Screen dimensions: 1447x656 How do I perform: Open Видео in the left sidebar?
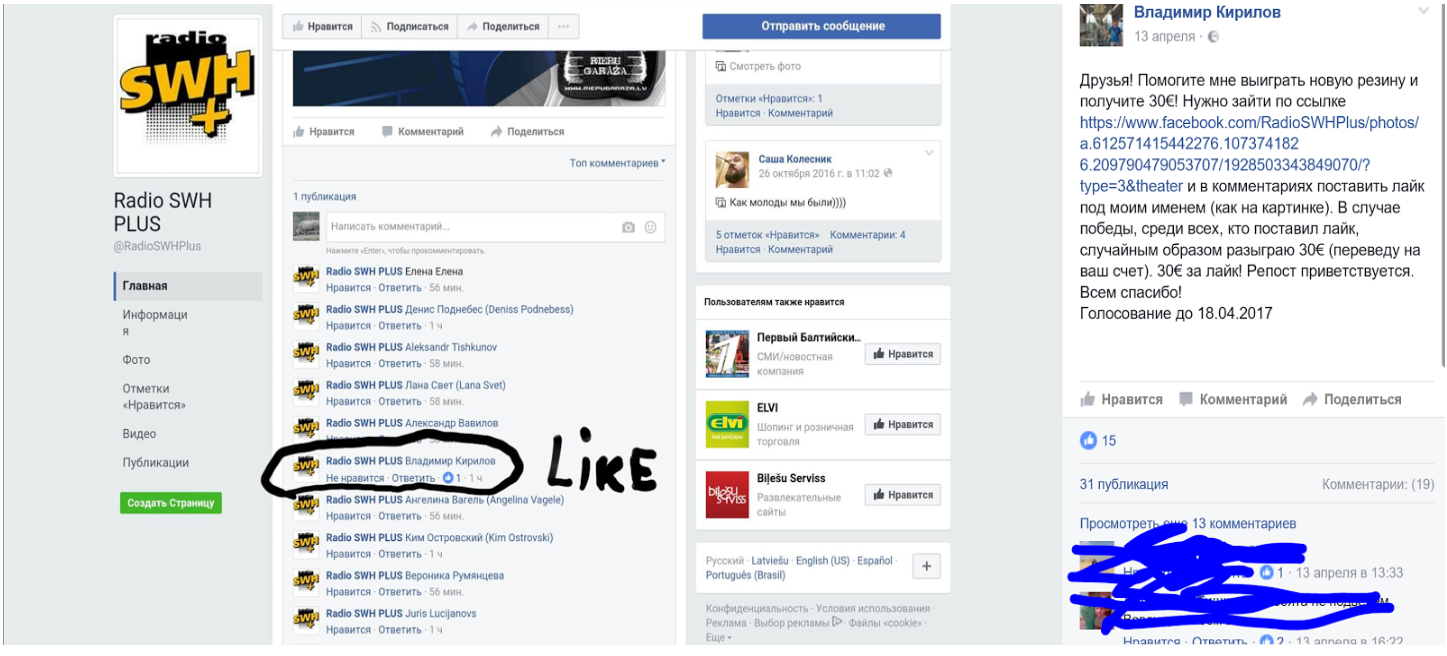140,434
